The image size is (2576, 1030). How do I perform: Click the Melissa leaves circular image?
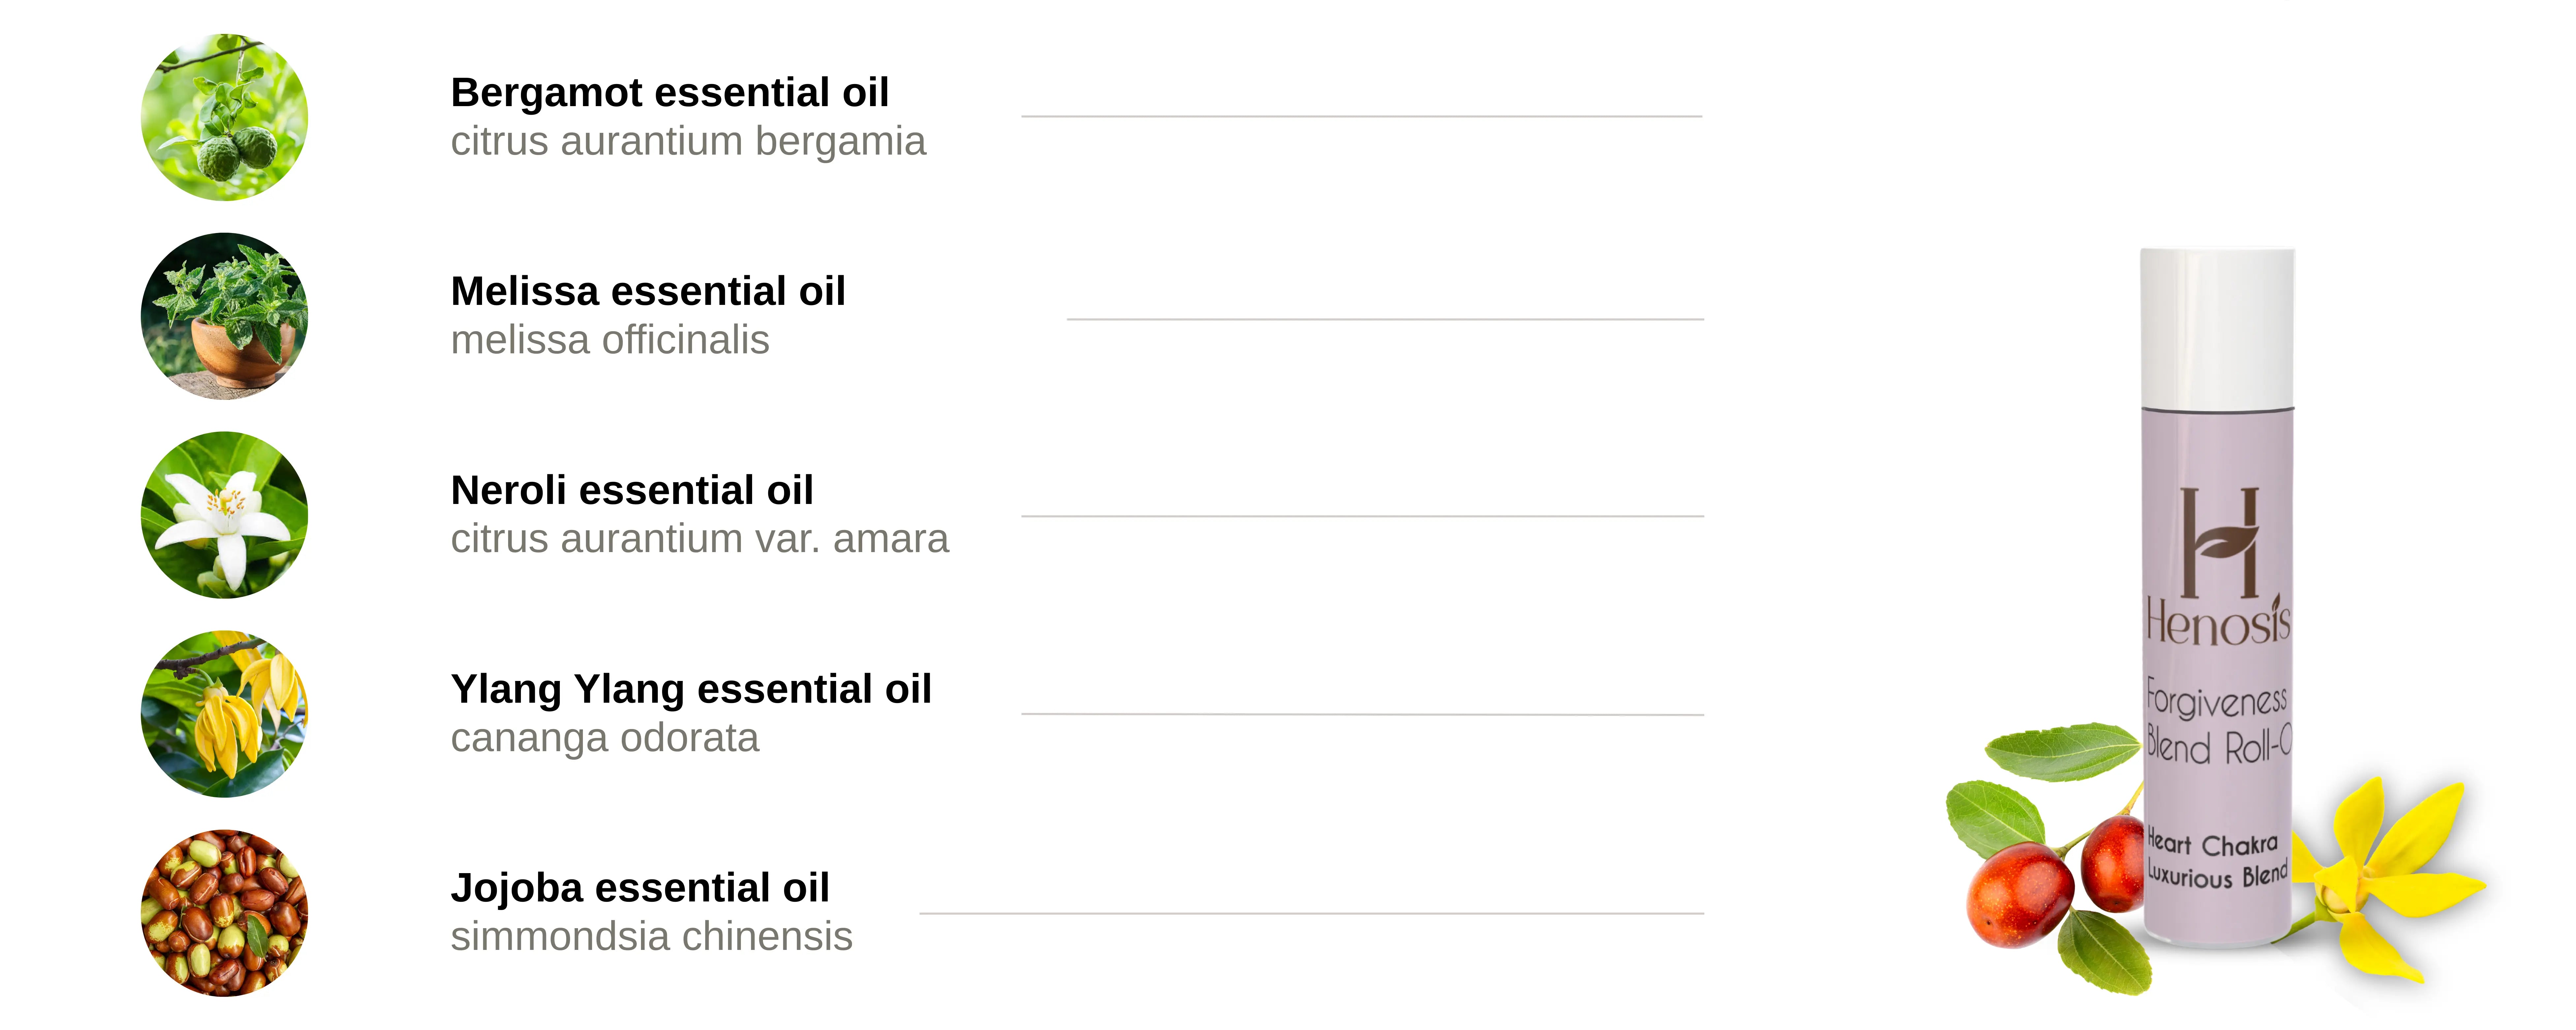coord(224,316)
